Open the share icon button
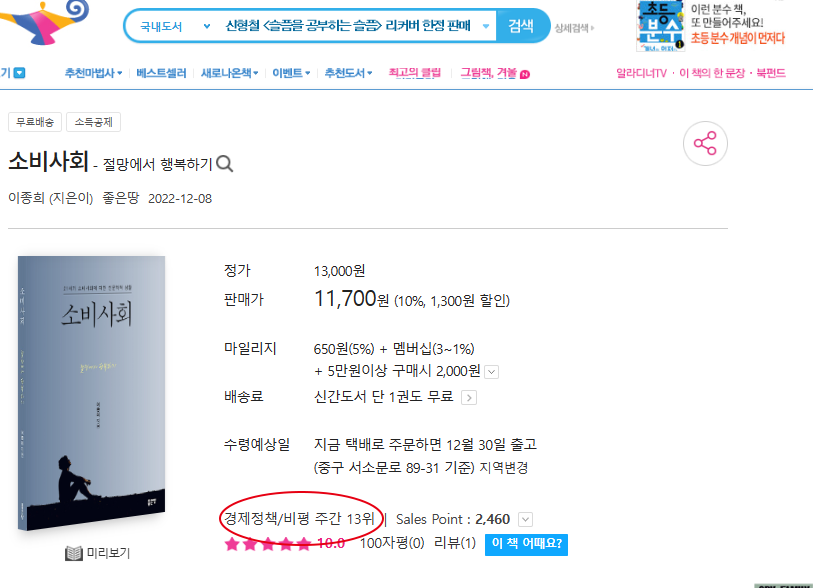Image resolution: width=813 pixels, height=588 pixels. pos(705,144)
